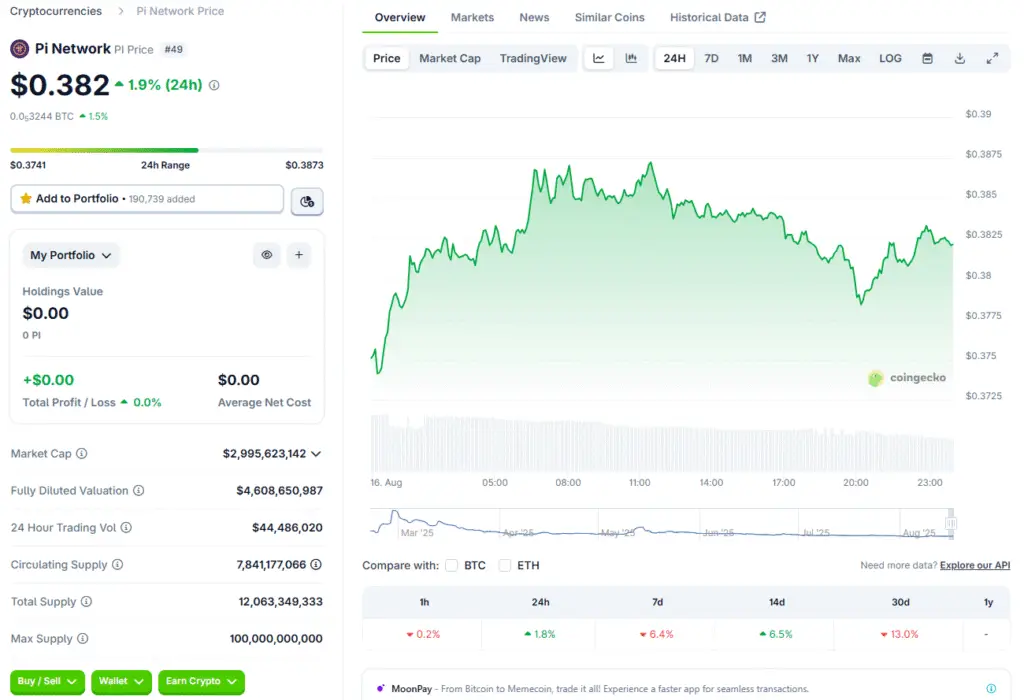The image size is (1024, 700).
Task: Toggle LOG scale on the chart
Action: pos(890,58)
